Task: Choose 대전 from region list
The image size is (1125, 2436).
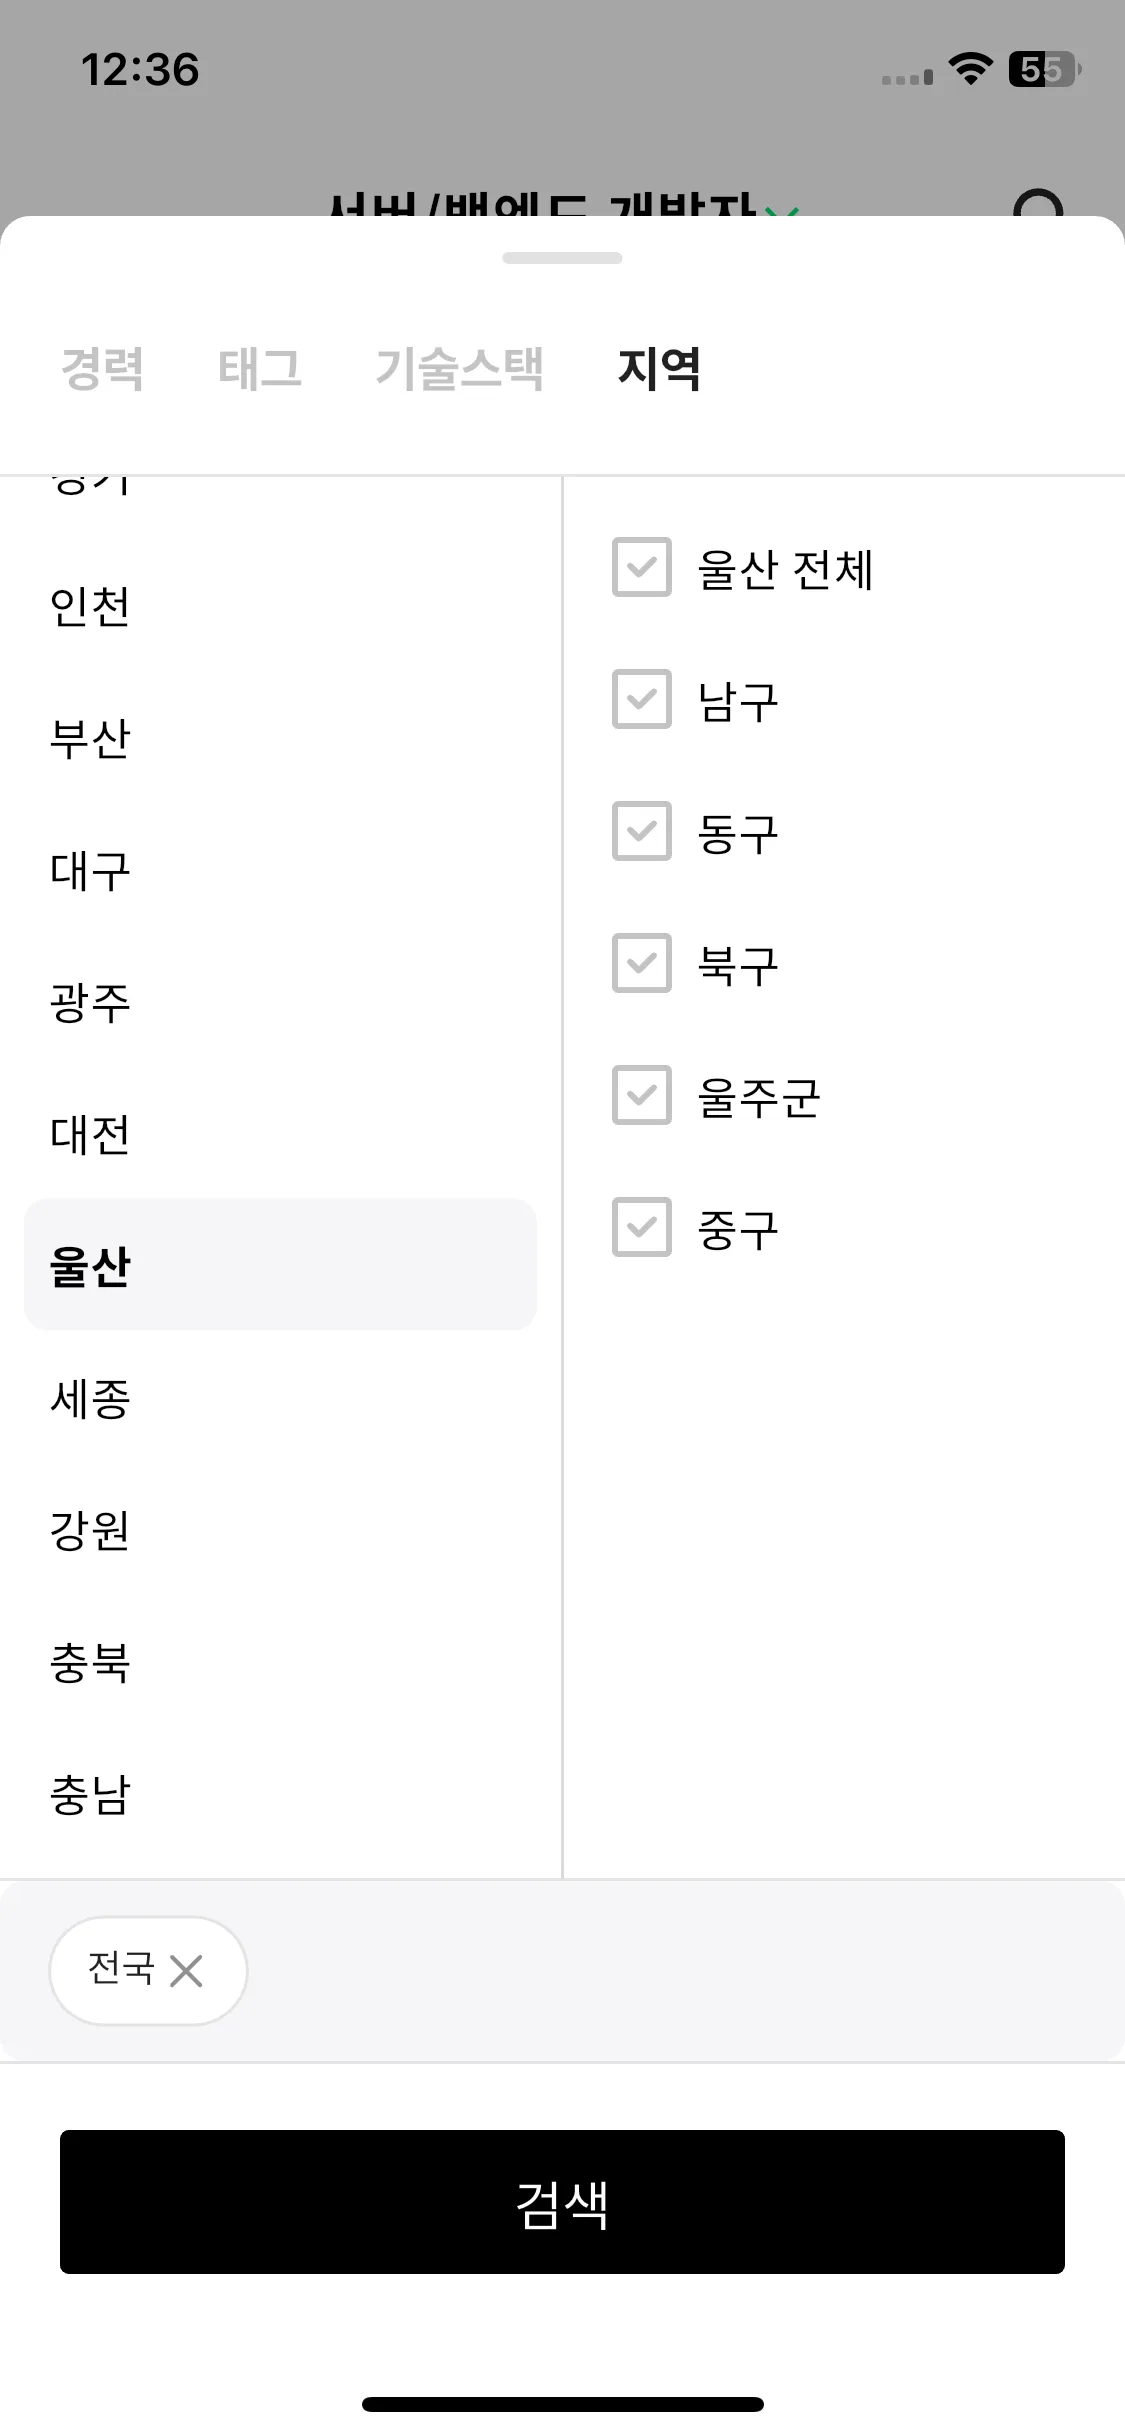Action: tap(280, 1134)
